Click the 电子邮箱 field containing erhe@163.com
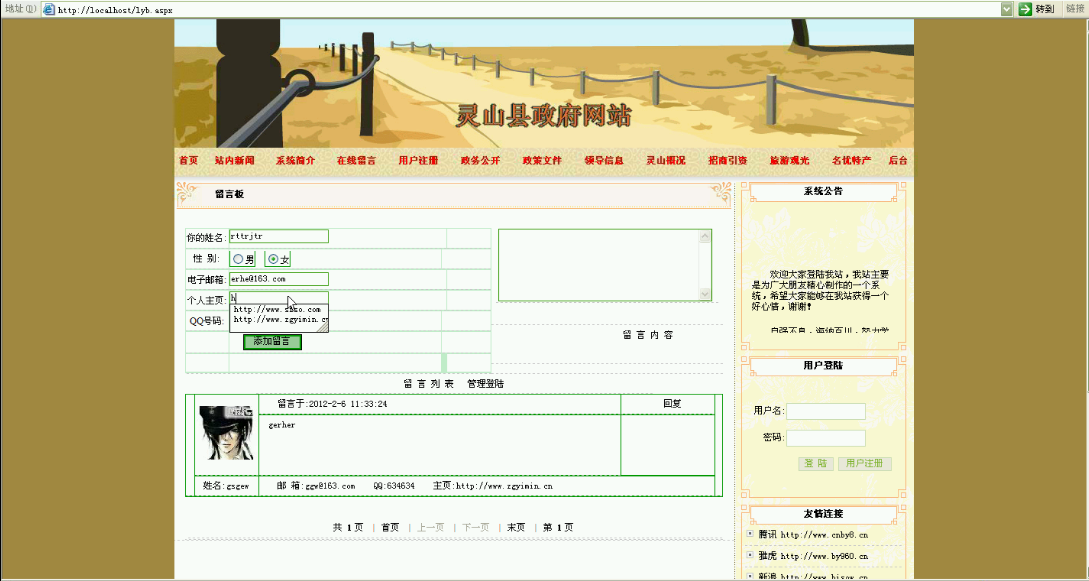Image resolution: width=1089 pixels, height=581 pixels. tap(279, 279)
